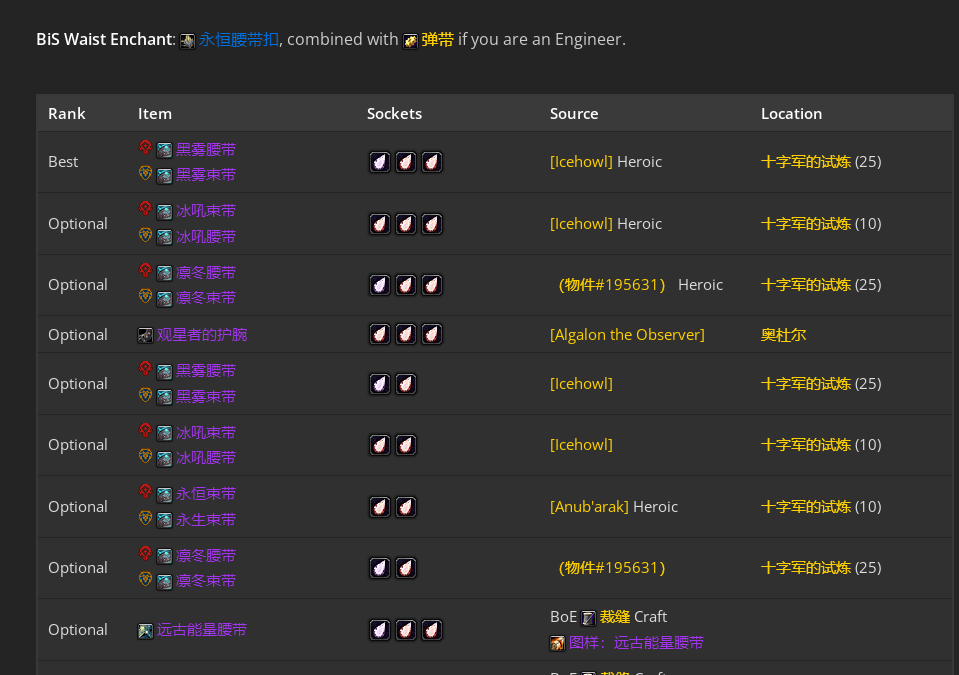Click BoE text in the 远古能量腰带 row
Viewport: 959px width, 675px height.
tap(563, 617)
